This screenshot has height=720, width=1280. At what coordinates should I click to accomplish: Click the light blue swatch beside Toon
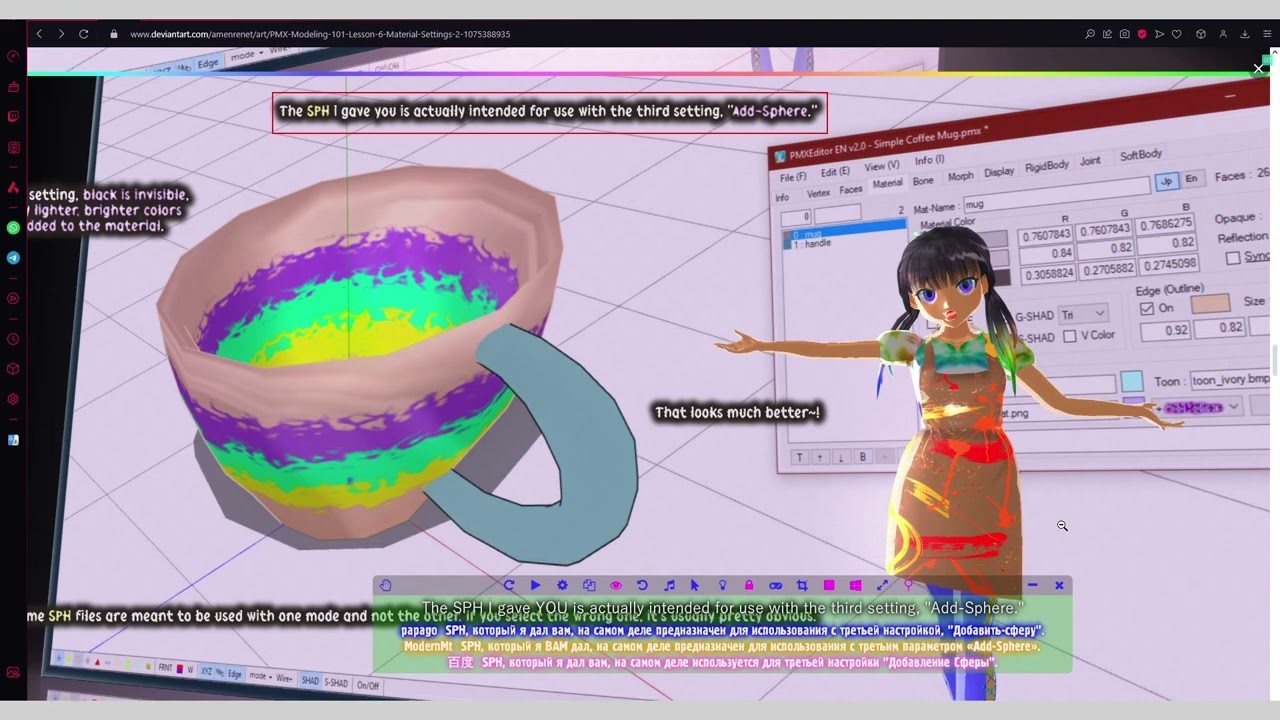[1131, 381]
